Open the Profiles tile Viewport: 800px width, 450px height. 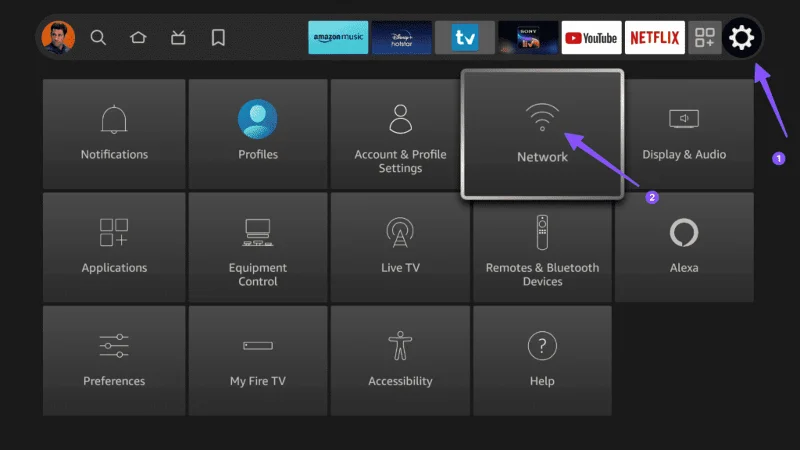(258, 134)
